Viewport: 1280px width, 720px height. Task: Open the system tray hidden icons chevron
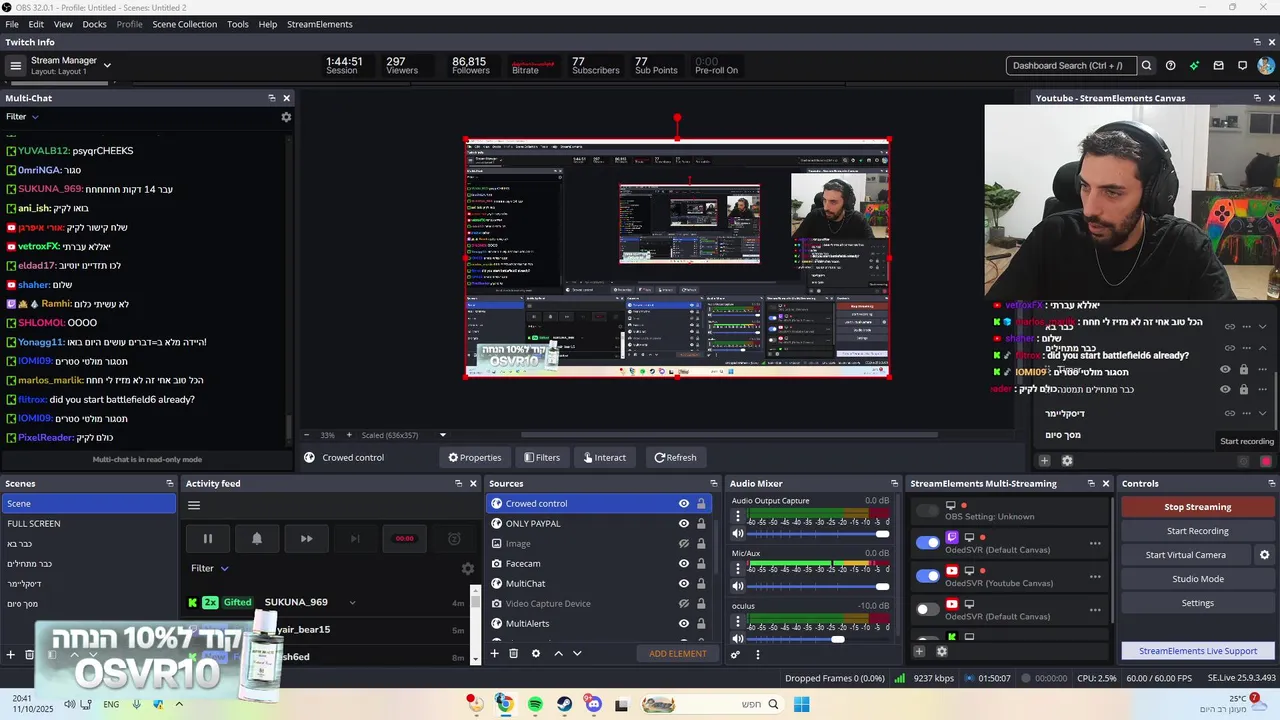point(179,704)
